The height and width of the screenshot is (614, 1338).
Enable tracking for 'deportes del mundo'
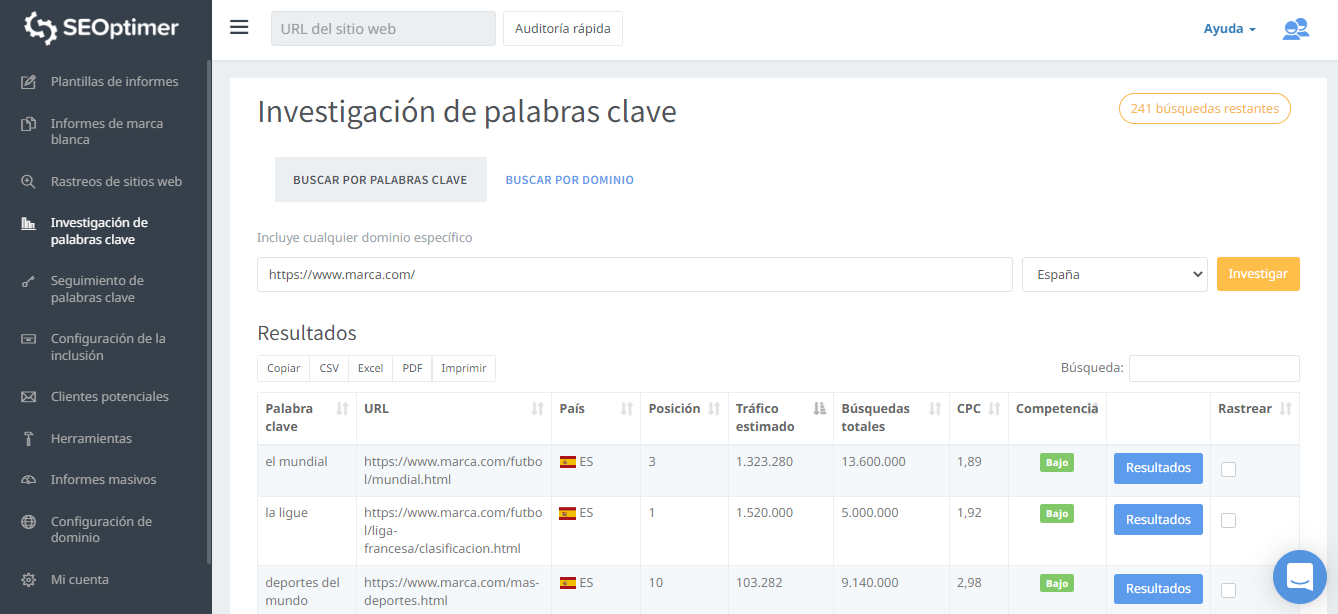click(x=1228, y=590)
